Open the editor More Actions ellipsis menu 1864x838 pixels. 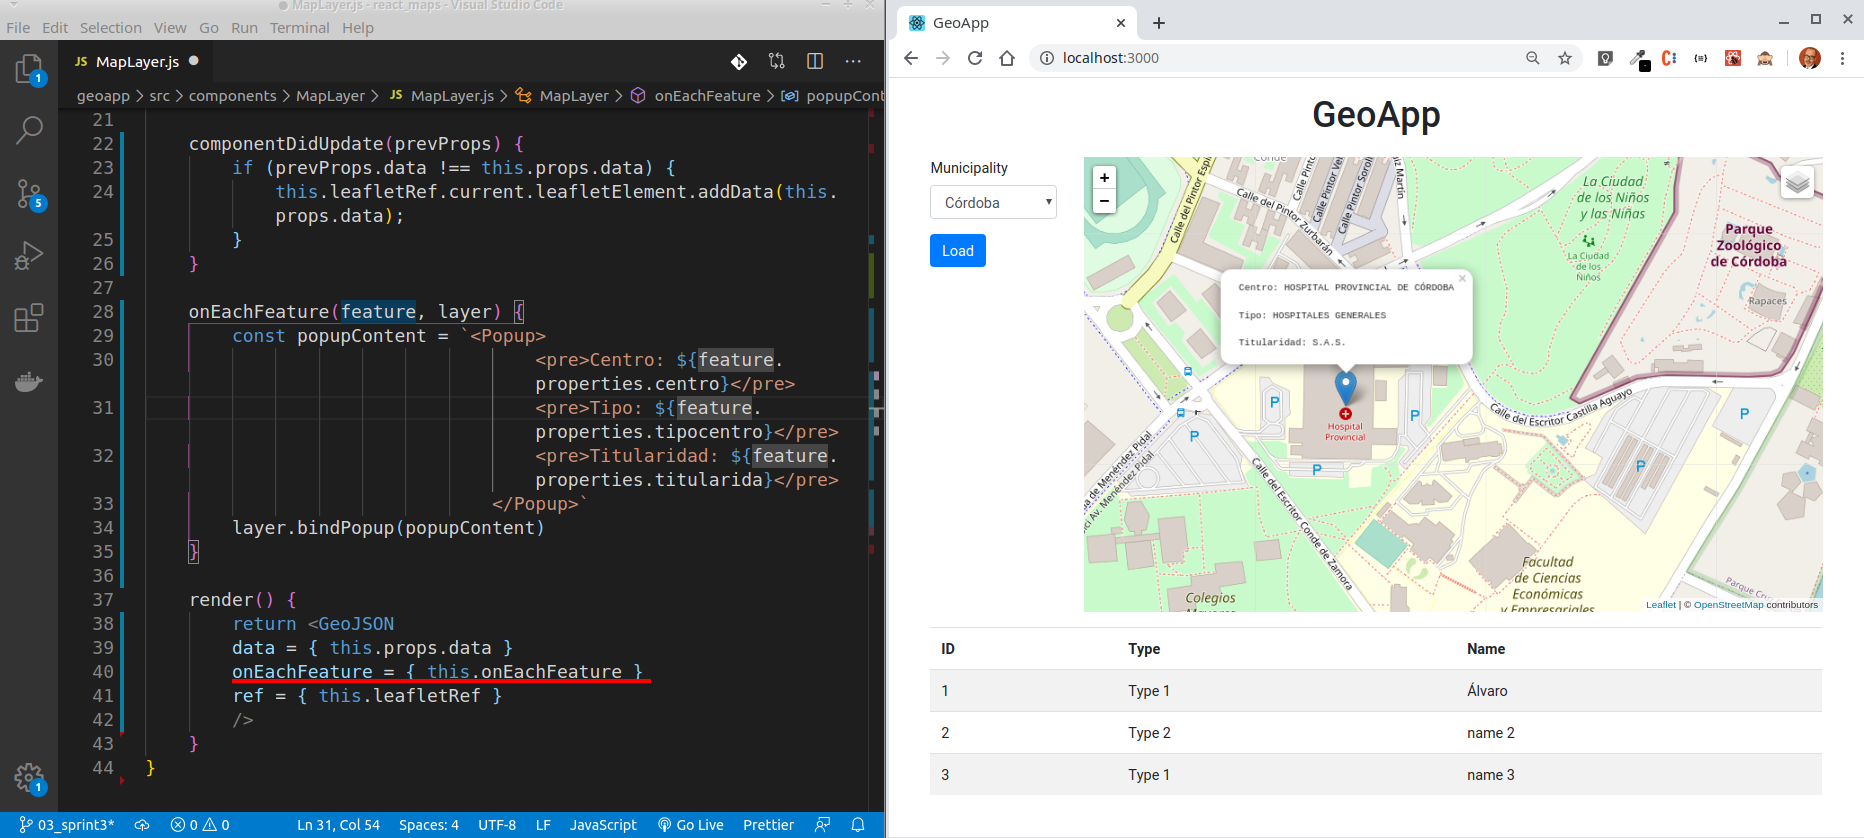tap(853, 62)
